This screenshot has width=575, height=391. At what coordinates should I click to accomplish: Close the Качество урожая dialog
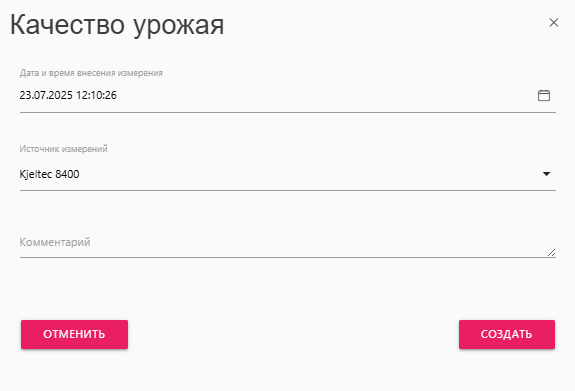(x=553, y=23)
